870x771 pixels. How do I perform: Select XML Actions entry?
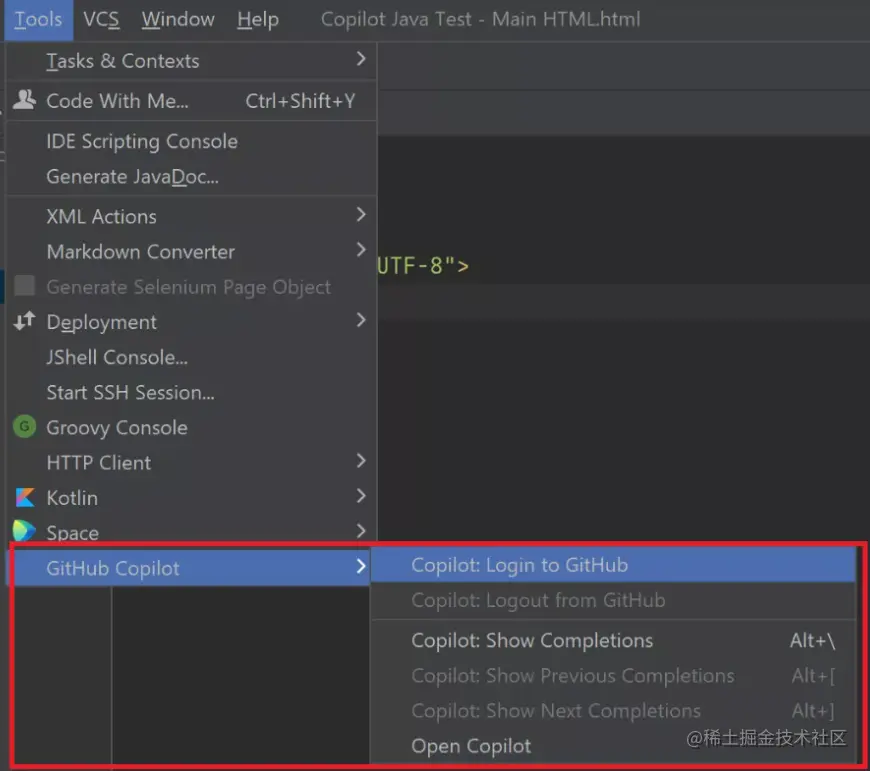(191, 216)
